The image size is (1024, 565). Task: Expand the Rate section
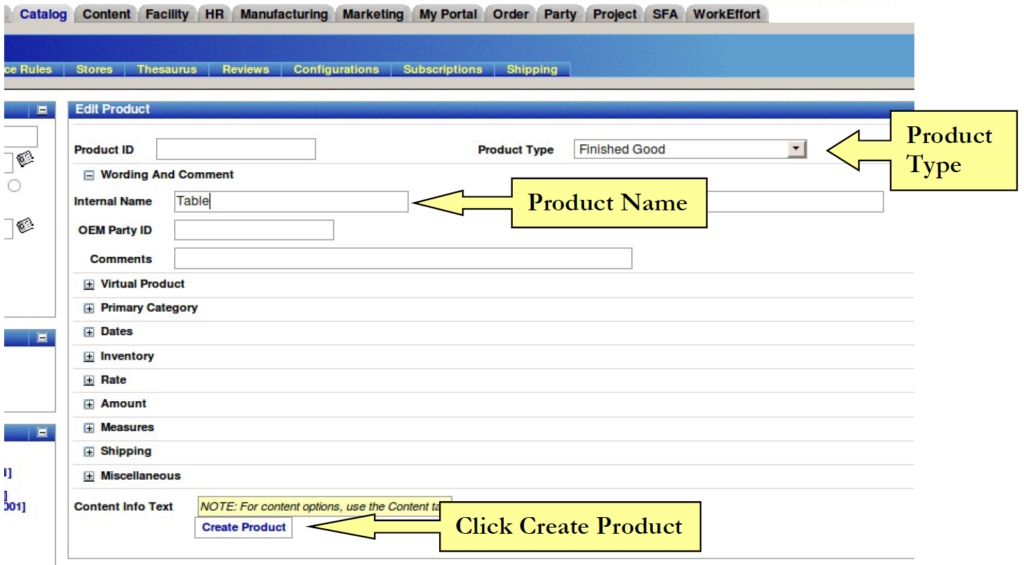[x=89, y=381]
